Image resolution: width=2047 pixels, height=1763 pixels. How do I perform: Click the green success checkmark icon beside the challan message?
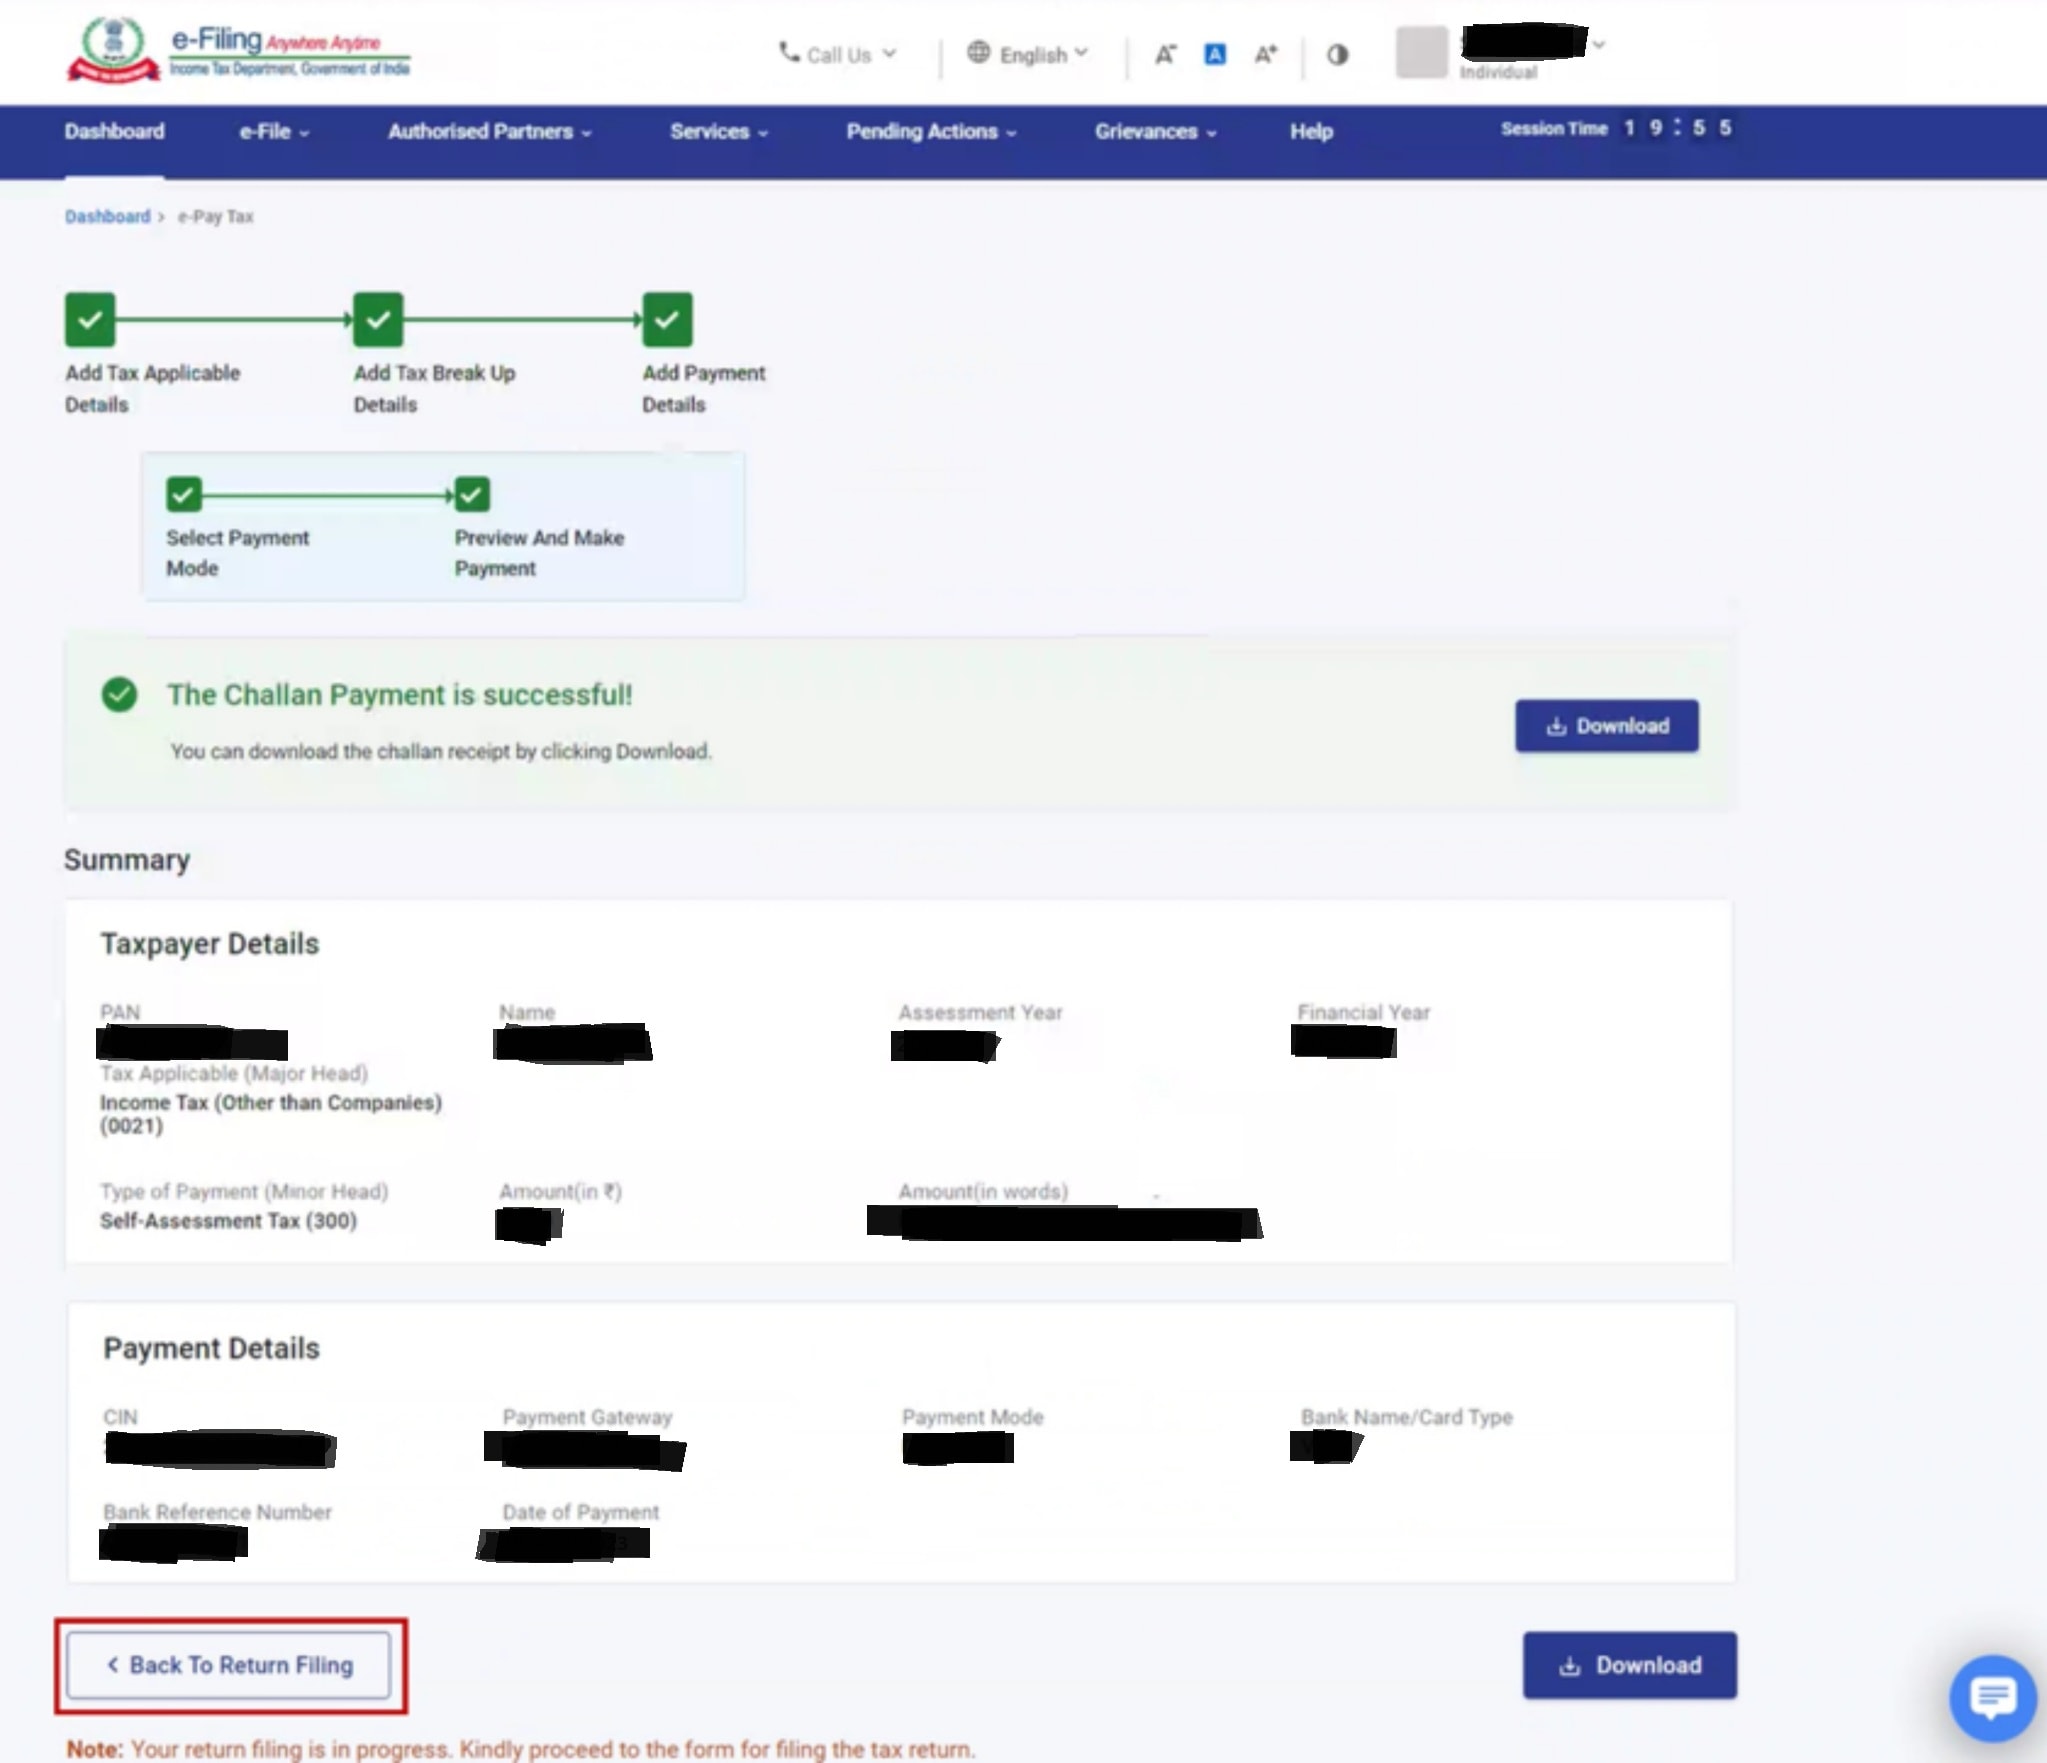coord(119,694)
